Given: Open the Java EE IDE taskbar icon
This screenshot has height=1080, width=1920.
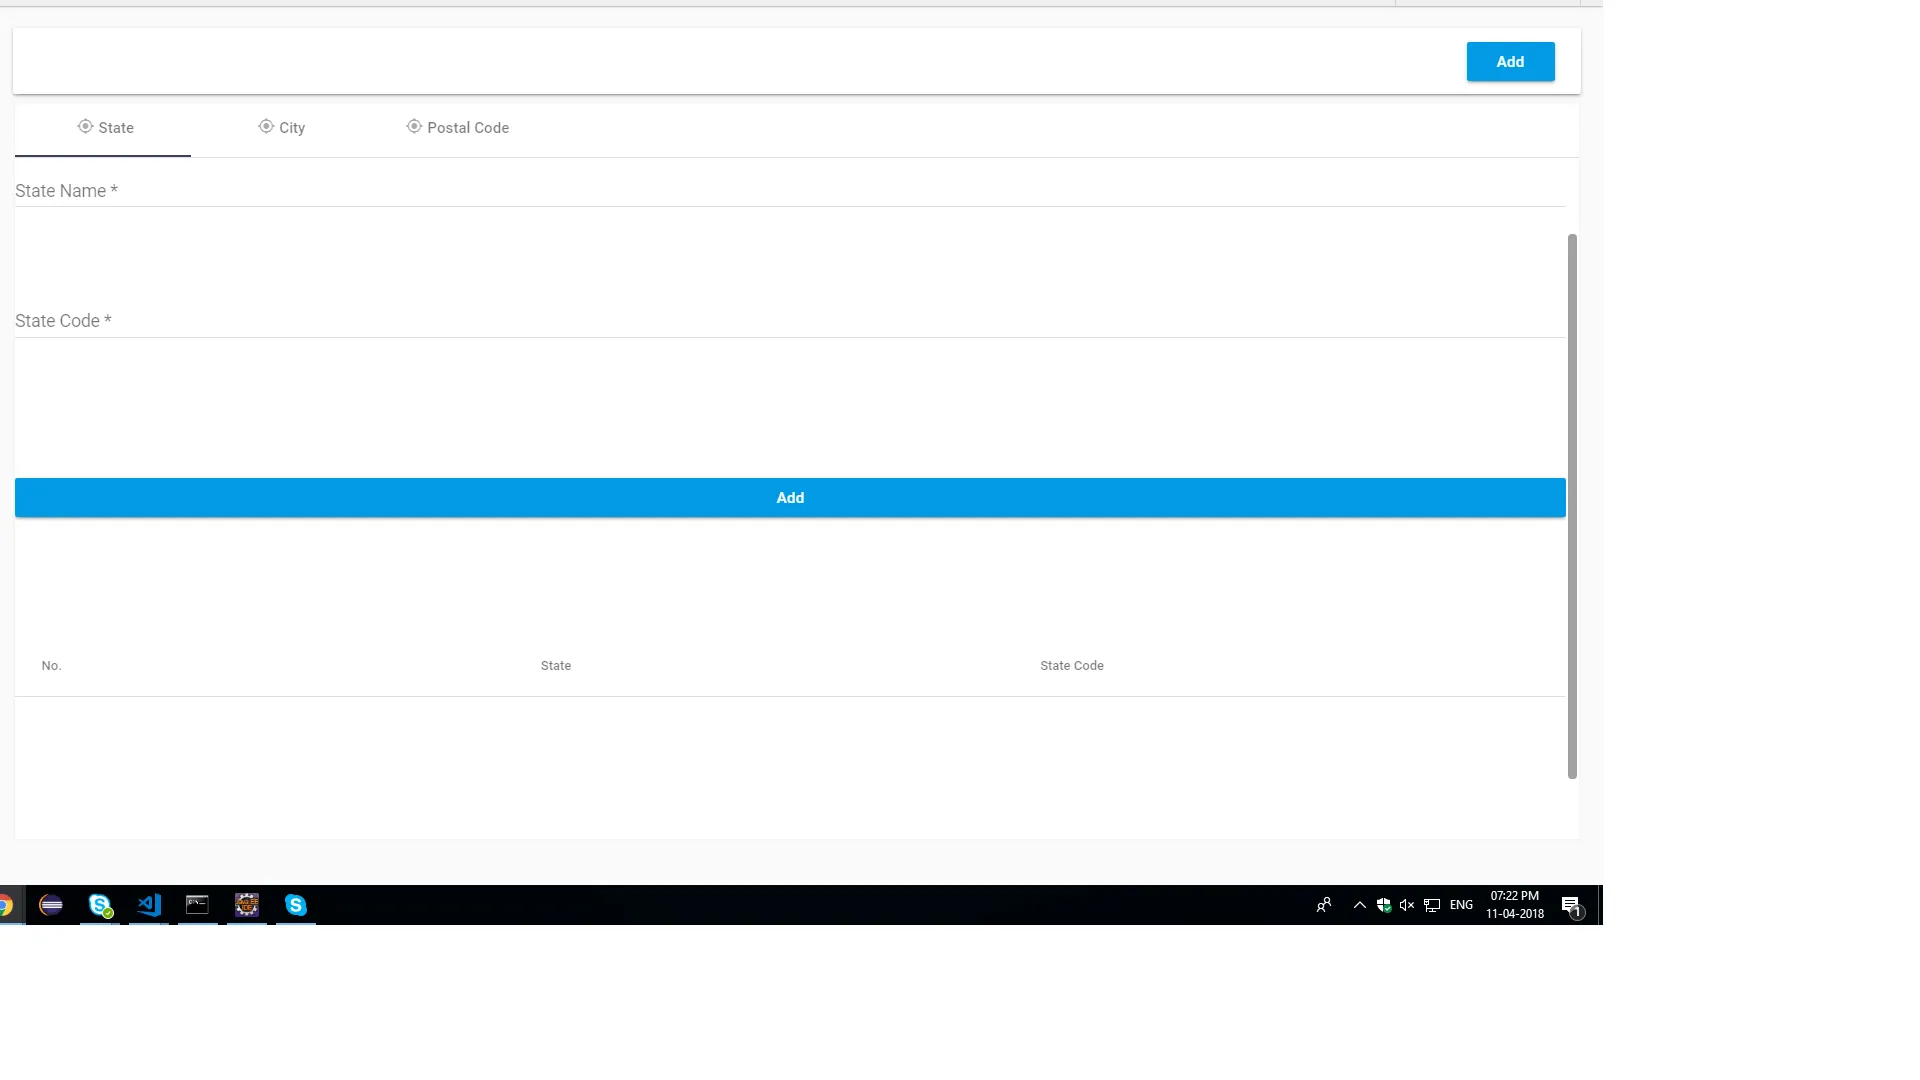Looking at the screenshot, I should [246, 905].
